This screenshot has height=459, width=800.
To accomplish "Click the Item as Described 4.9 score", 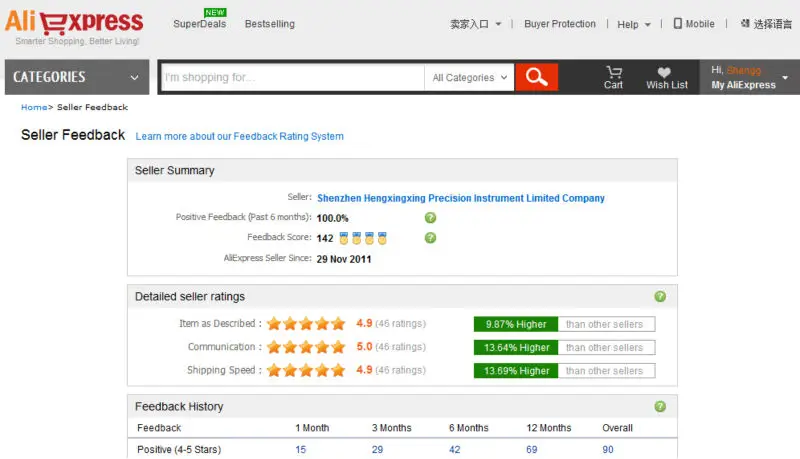I will [364, 323].
